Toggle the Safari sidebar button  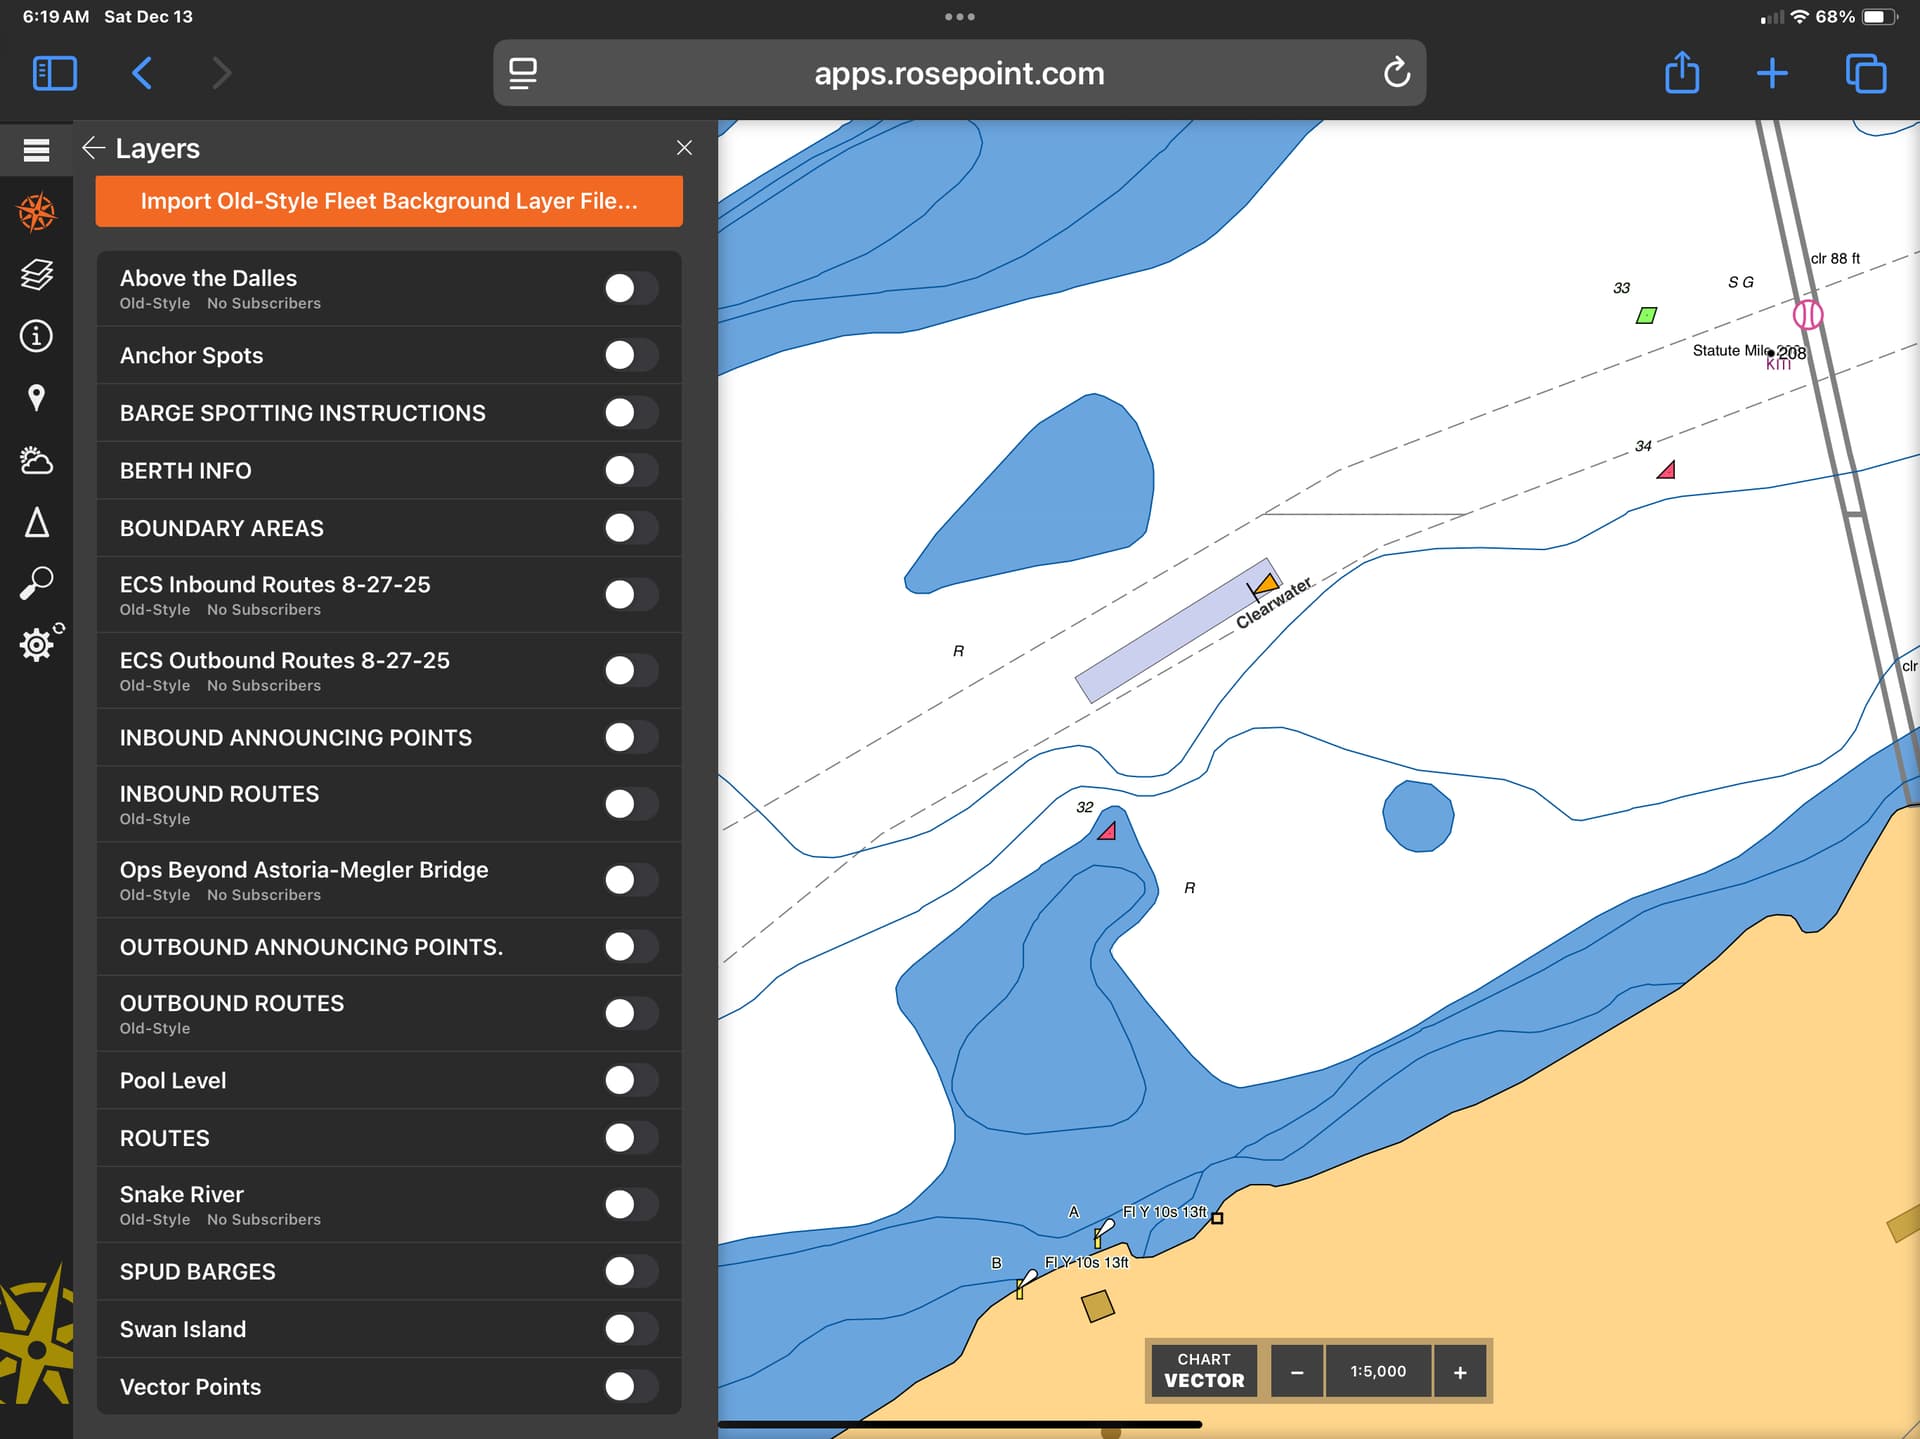tap(54, 73)
